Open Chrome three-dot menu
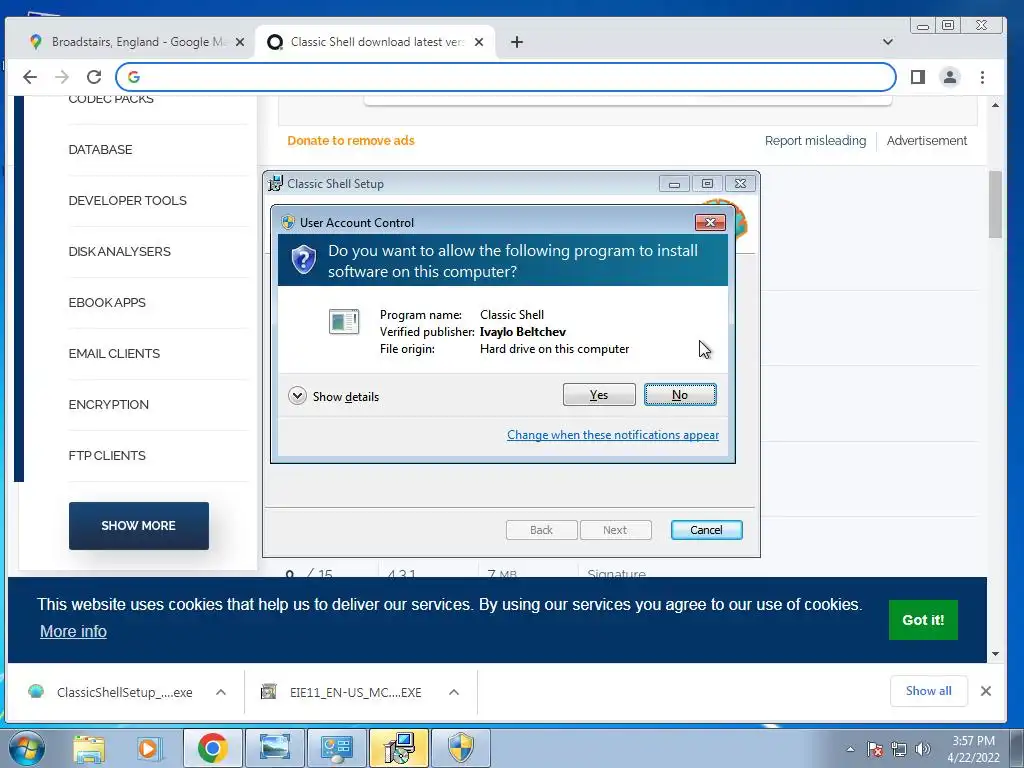Viewport: 1024px width, 768px height. click(982, 77)
